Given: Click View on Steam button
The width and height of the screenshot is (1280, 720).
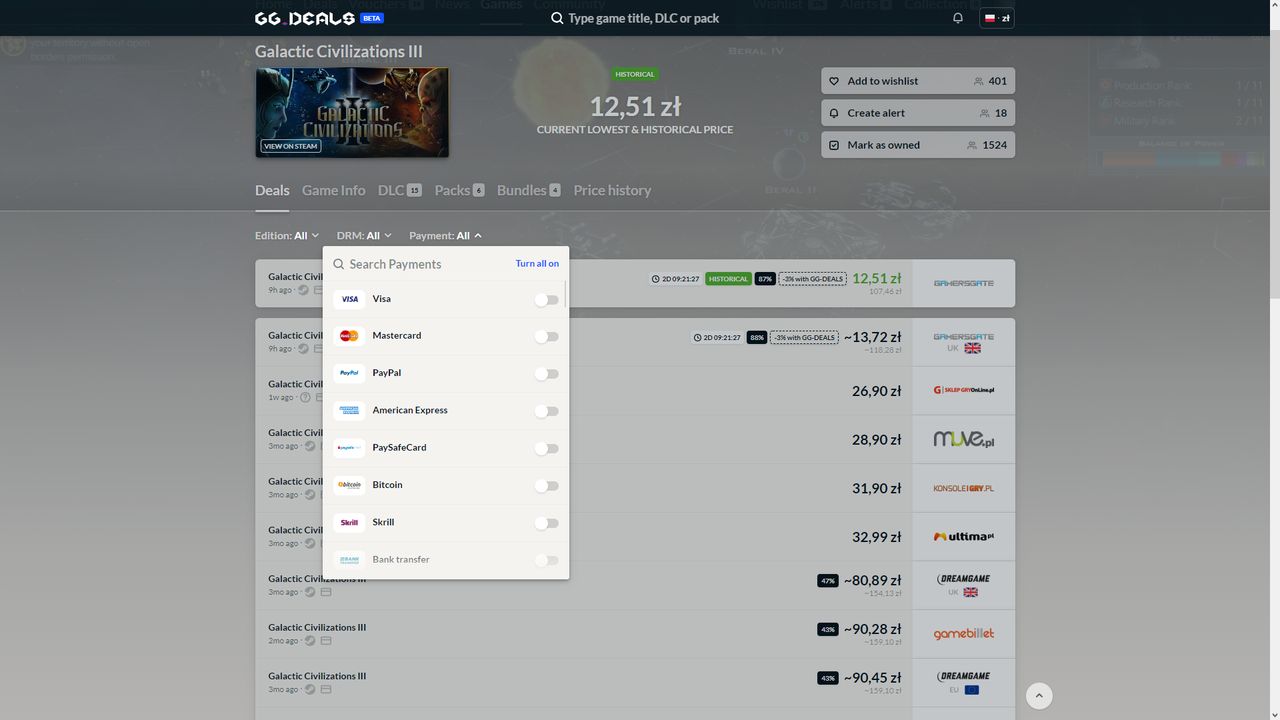Looking at the screenshot, I should click(291, 146).
